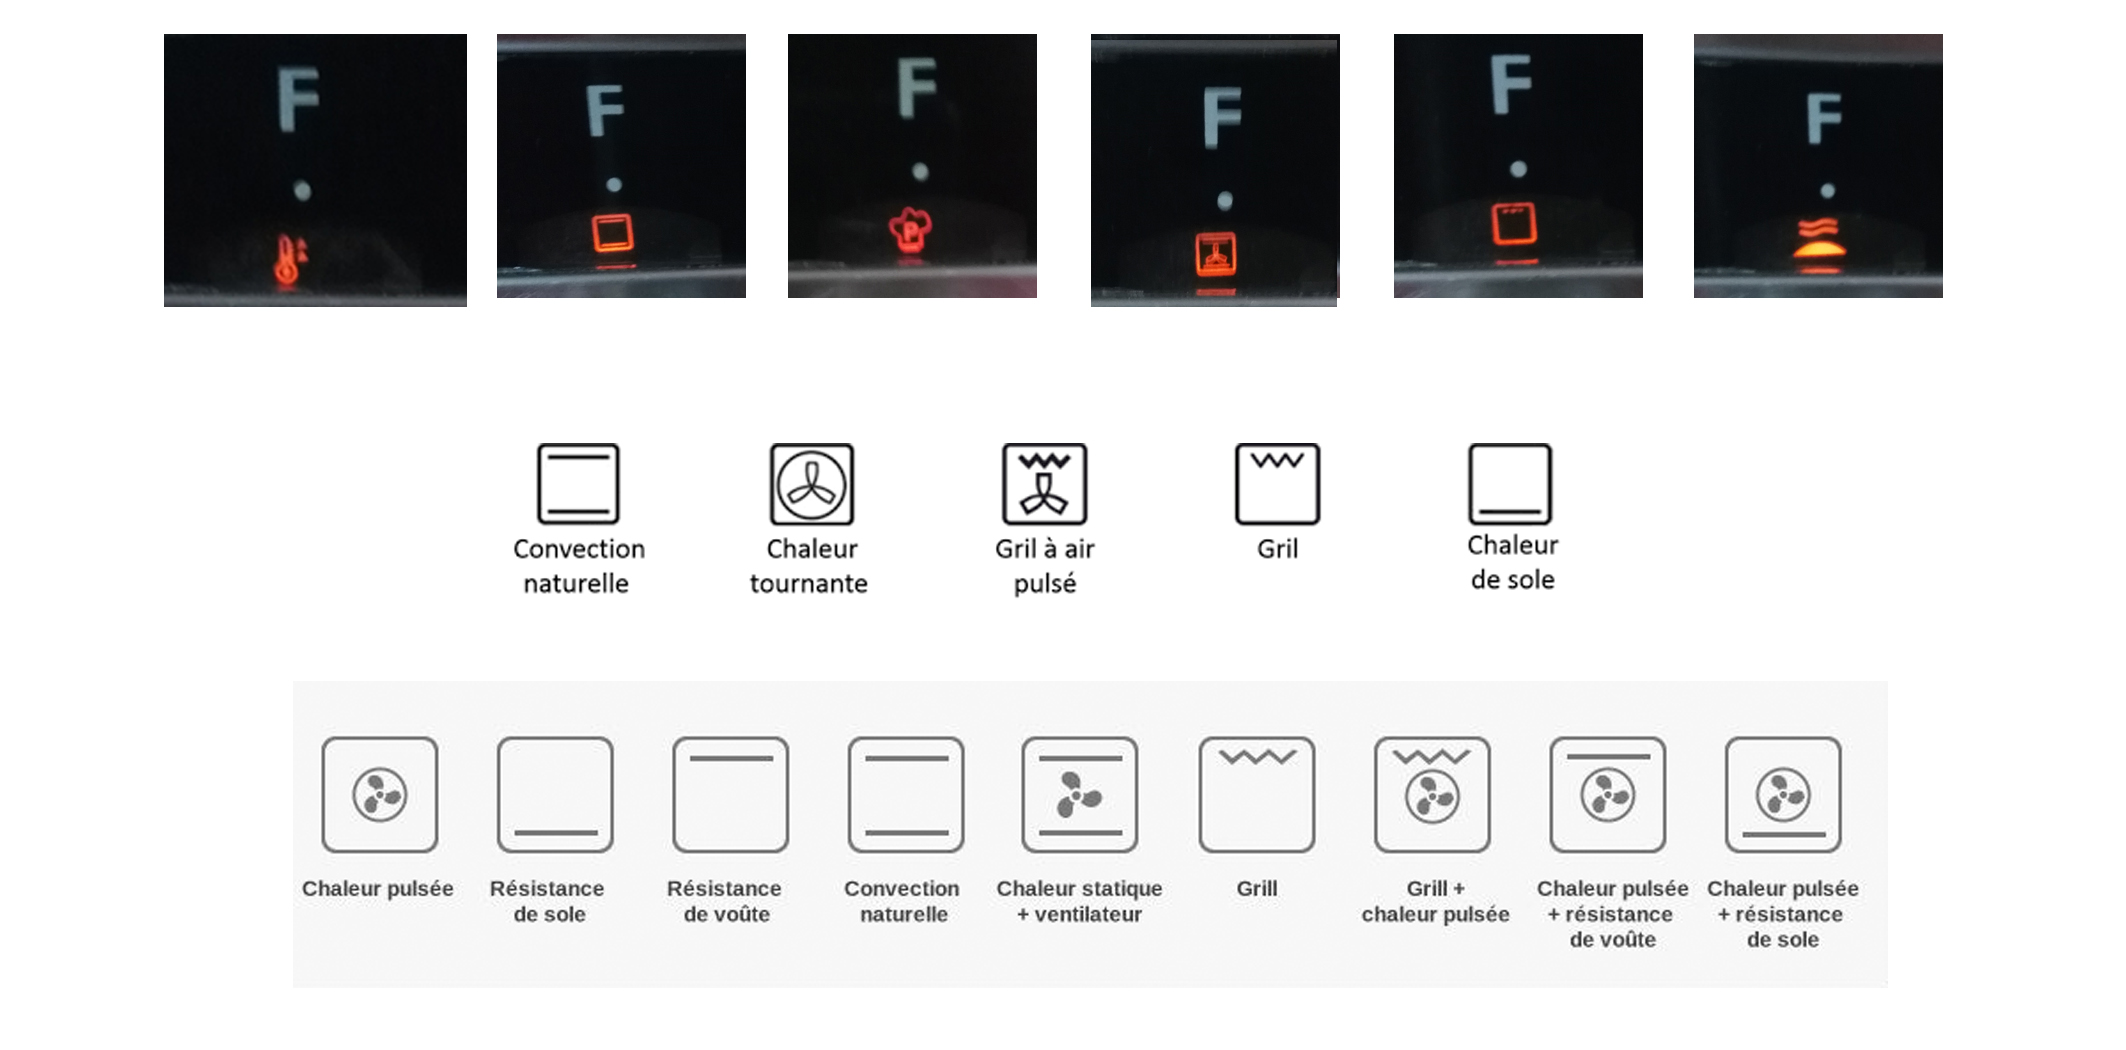Click the gray Grill icon in bottom row
Screen dimensions: 2126x1050
[x=1257, y=795]
